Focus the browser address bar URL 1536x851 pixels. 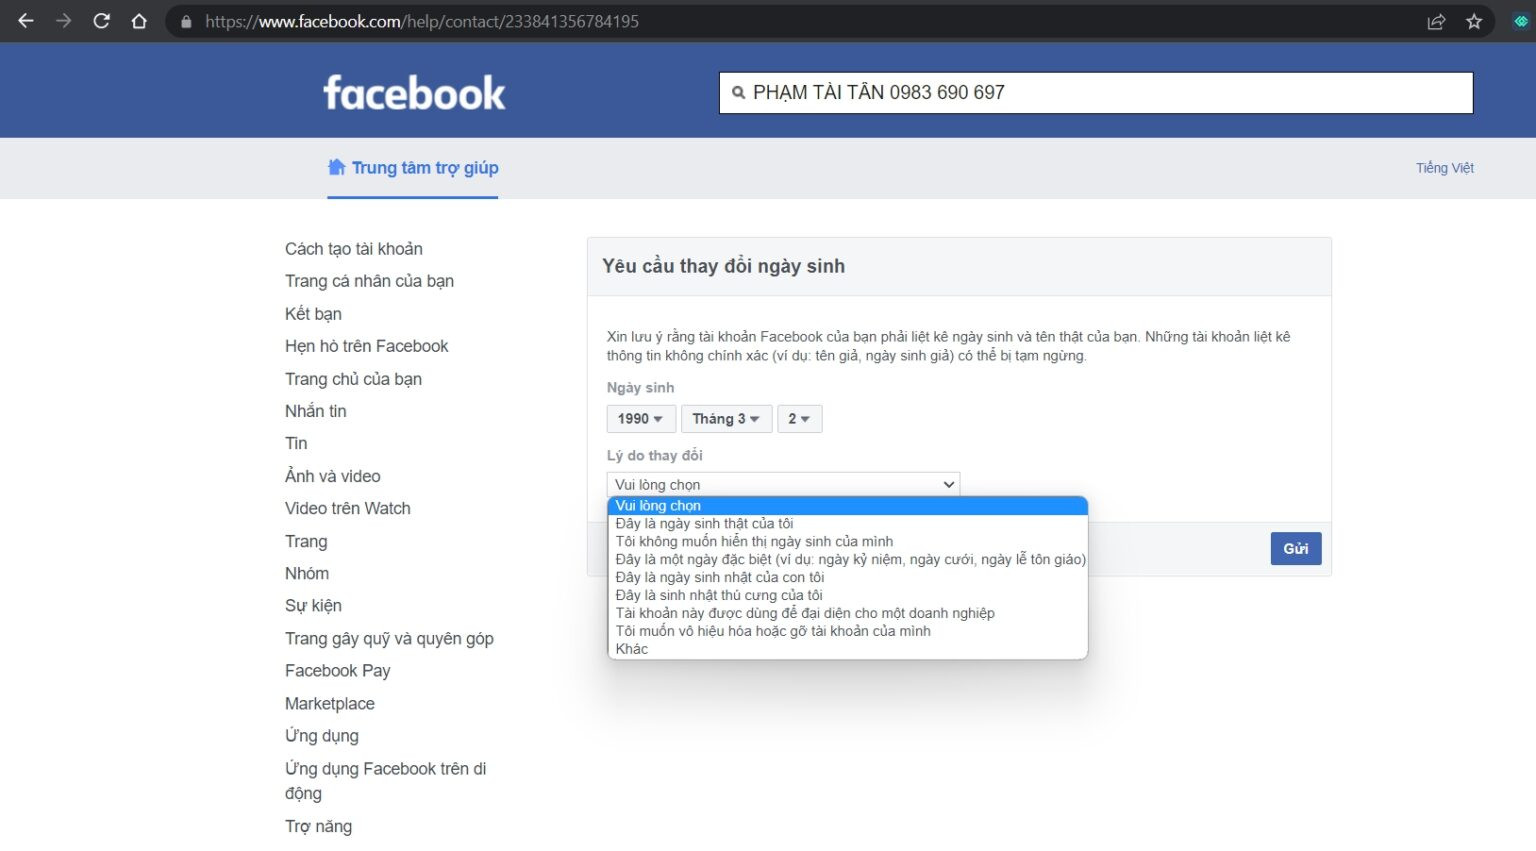tap(421, 21)
